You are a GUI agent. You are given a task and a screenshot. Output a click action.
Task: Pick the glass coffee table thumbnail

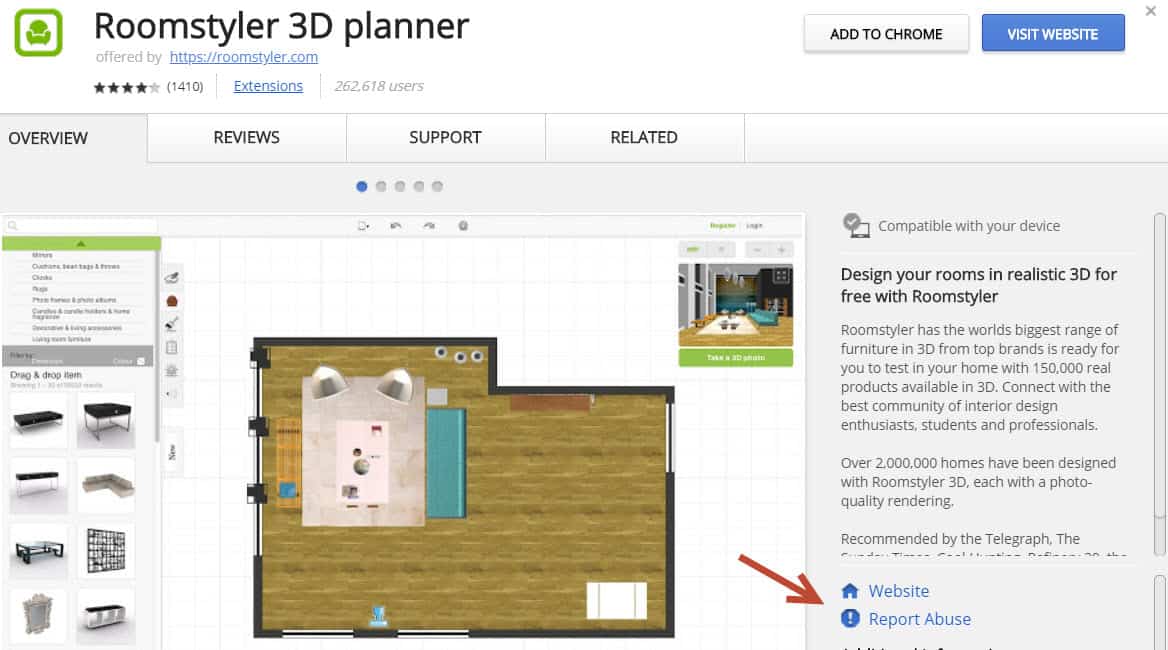[39, 551]
